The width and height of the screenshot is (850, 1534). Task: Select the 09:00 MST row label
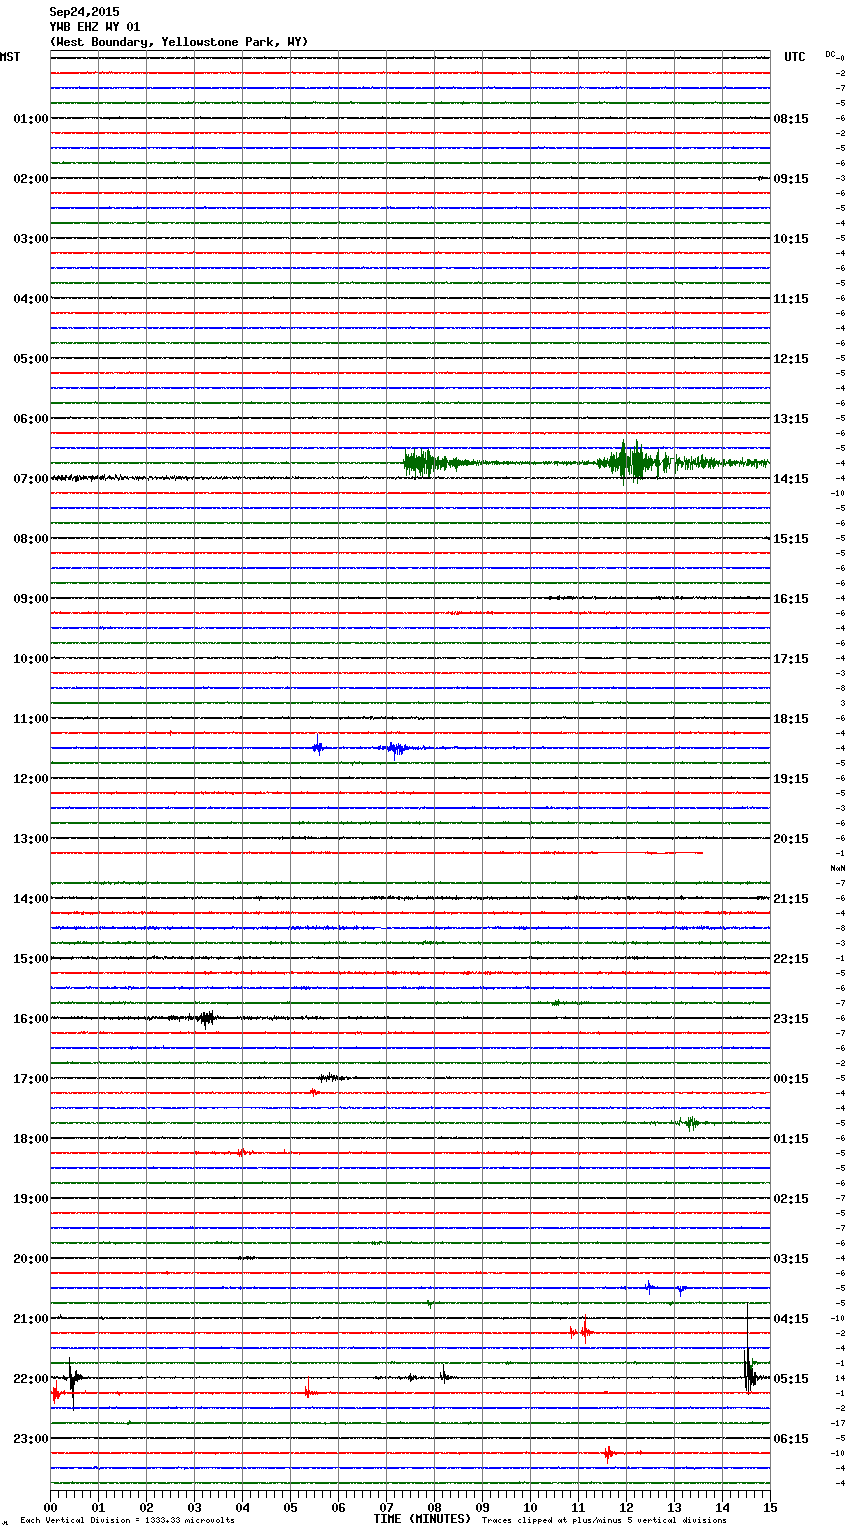(x=31, y=599)
